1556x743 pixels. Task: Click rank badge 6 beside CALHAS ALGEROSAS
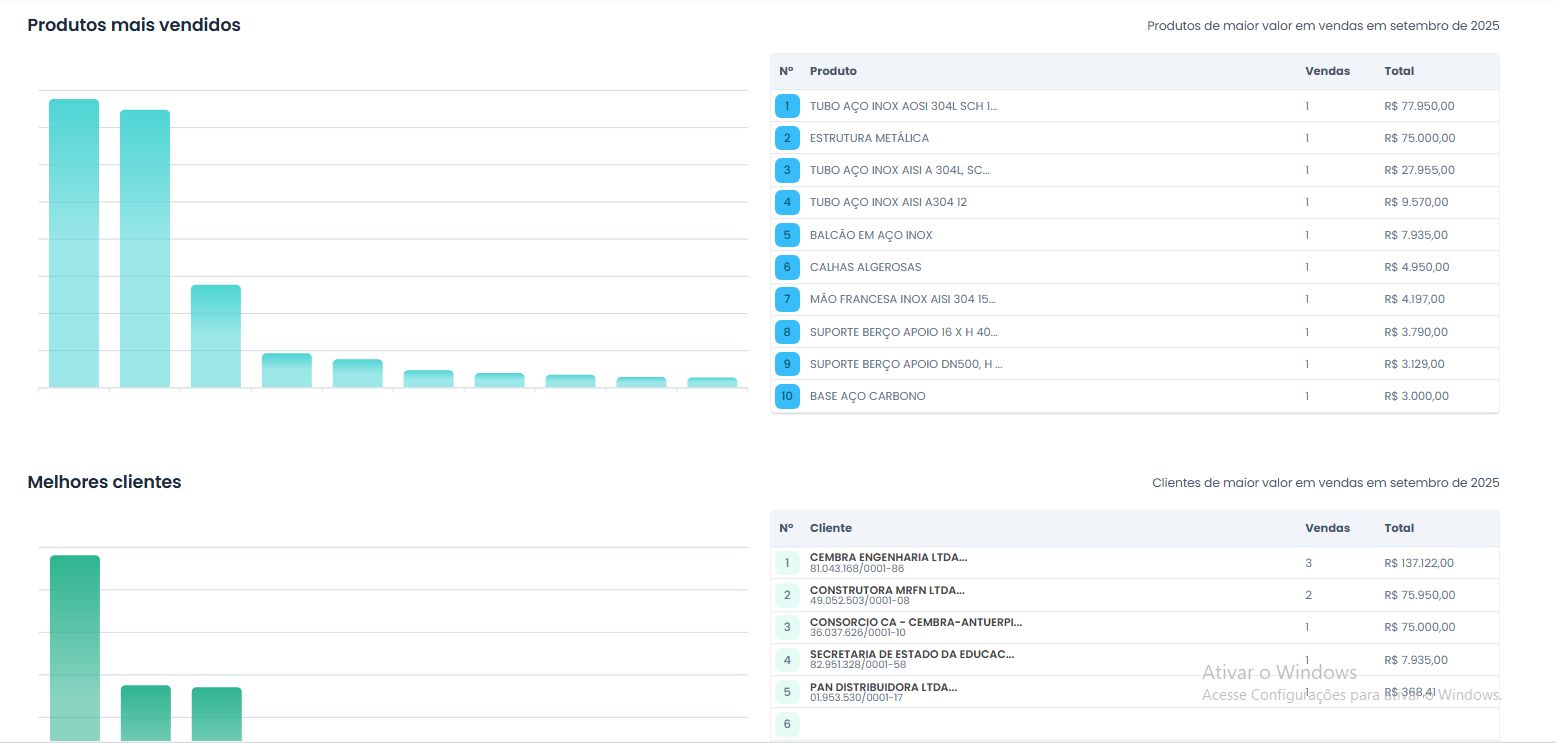click(x=787, y=267)
